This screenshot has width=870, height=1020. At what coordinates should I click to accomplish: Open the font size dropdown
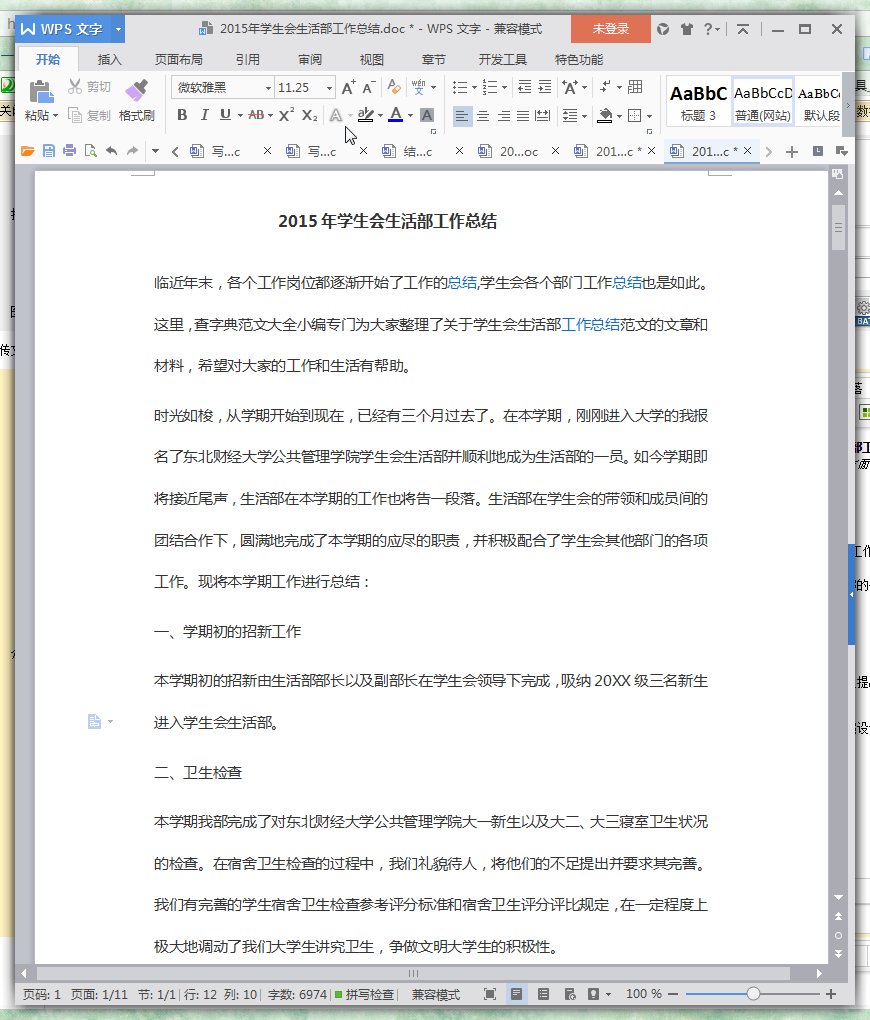(x=329, y=88)
